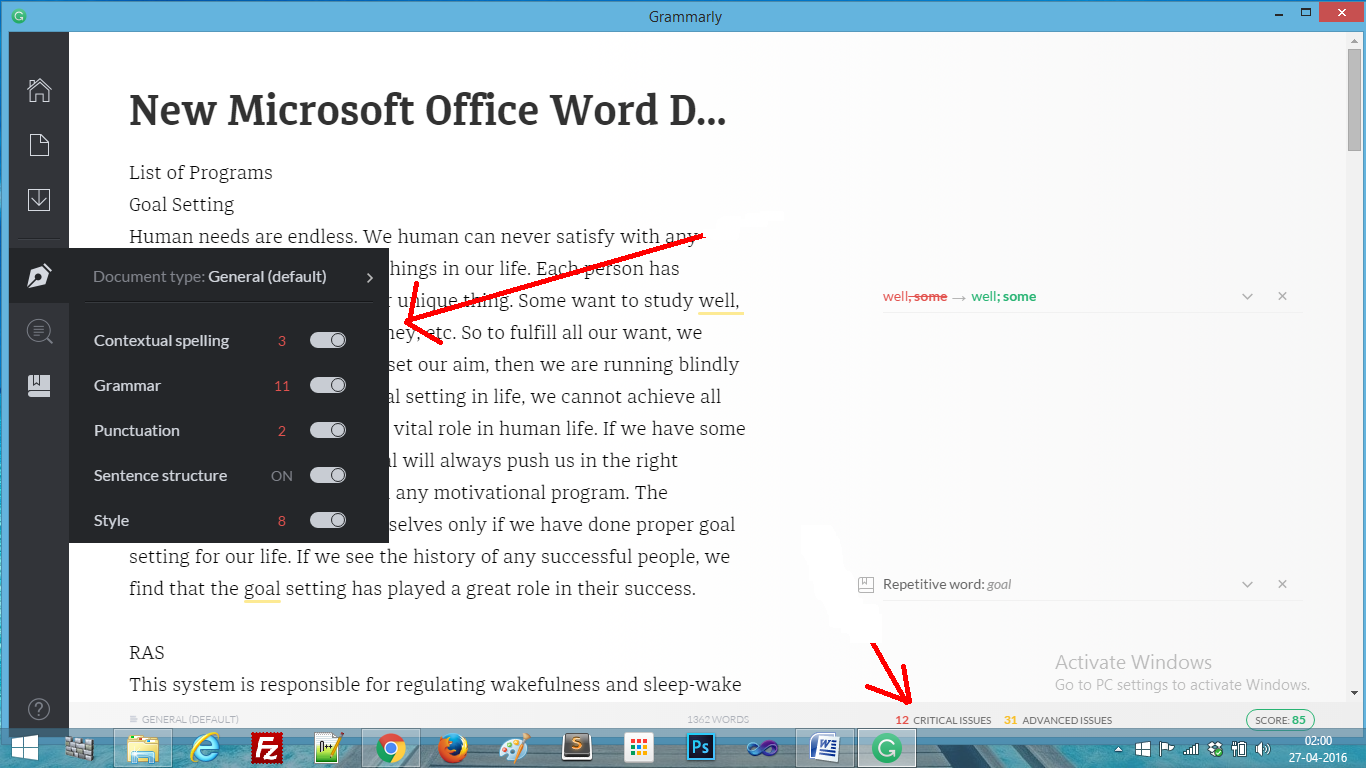Click the underlined word 'well,' in text
Image resolution: width=1366 pixels, height=768 pixels.
pos(720,301)
